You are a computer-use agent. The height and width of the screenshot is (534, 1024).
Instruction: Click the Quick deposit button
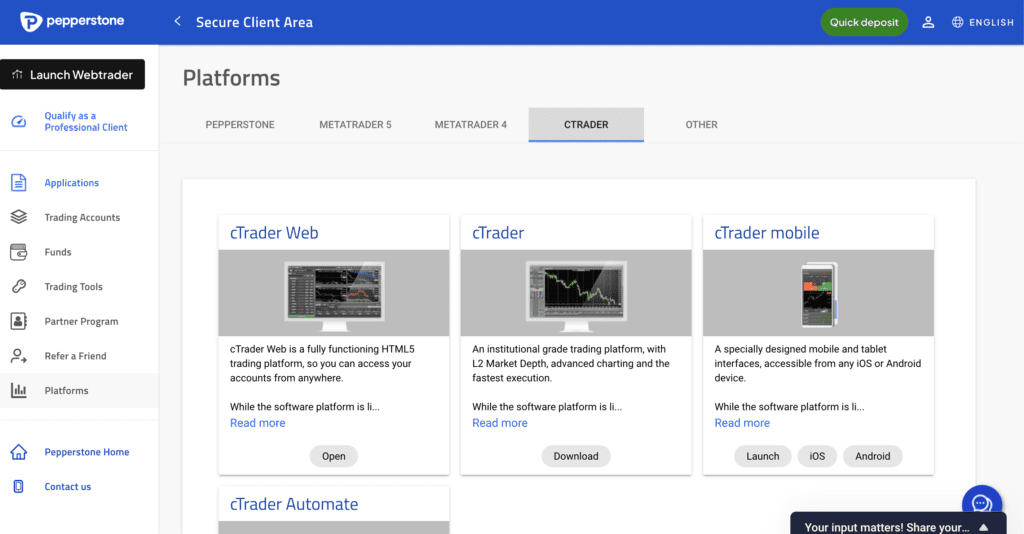[x=864, y=22]
